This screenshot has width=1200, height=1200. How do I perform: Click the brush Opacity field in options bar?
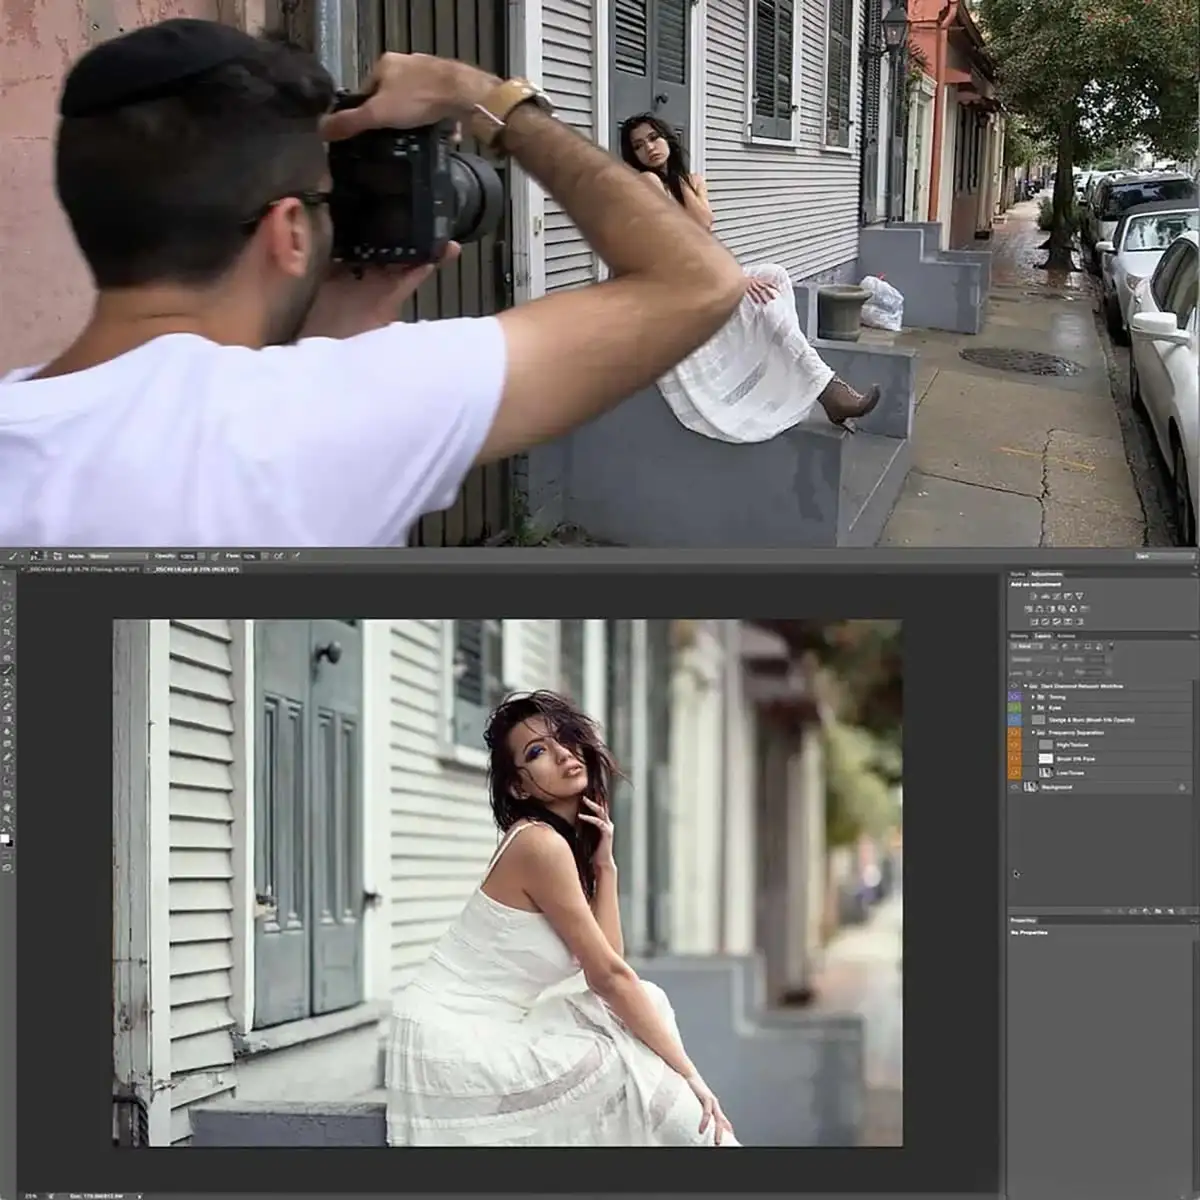187,555
